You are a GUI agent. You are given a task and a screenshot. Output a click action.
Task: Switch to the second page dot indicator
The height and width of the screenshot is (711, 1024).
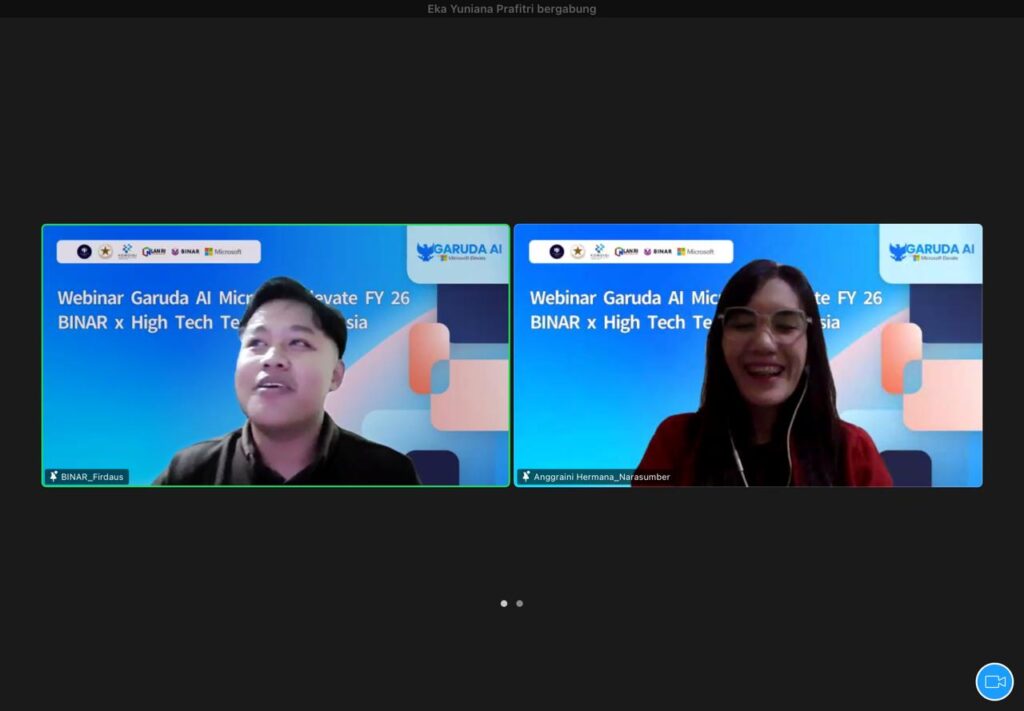[x=519, y=603]
